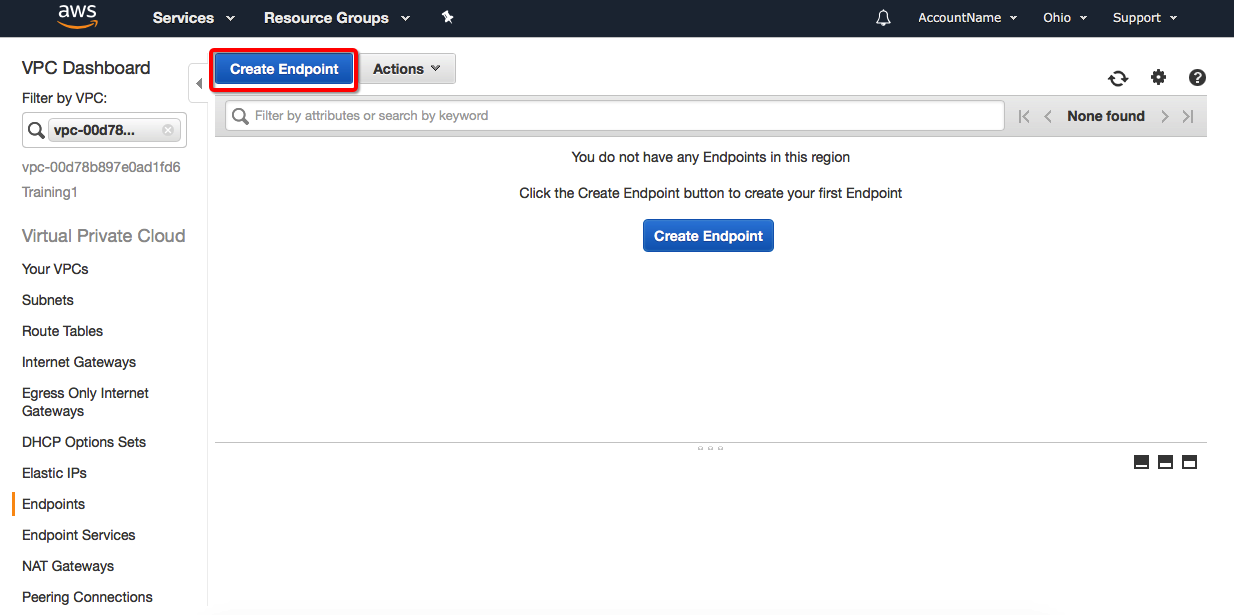This screenshot has height=615, width=1234.
Task: Open table settings gear icon
Action: click(x=1158, y=77)
